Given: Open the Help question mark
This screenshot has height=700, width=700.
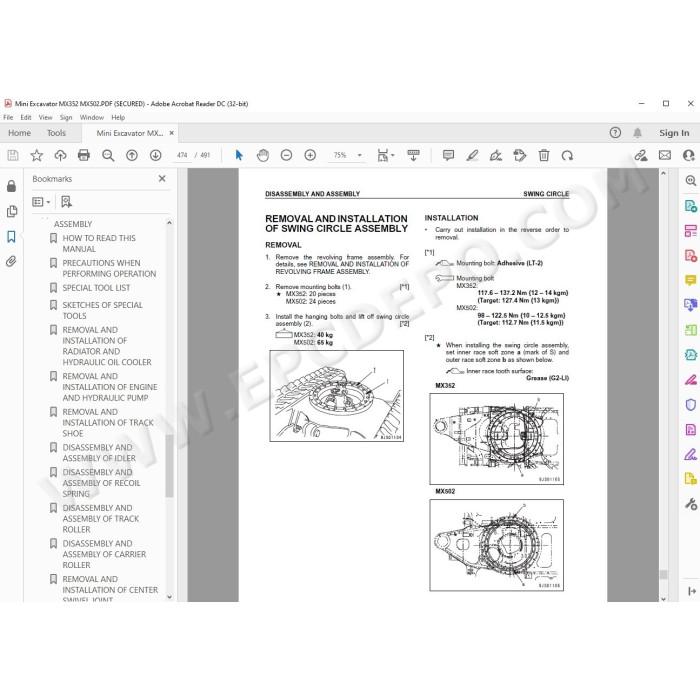Looking at the screenshot, I should (x=615, y=133).
